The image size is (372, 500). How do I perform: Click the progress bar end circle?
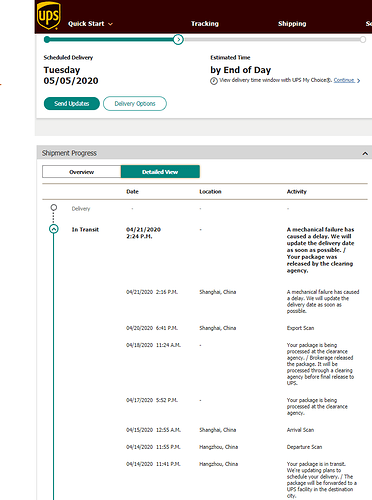(x=363, y=40)
